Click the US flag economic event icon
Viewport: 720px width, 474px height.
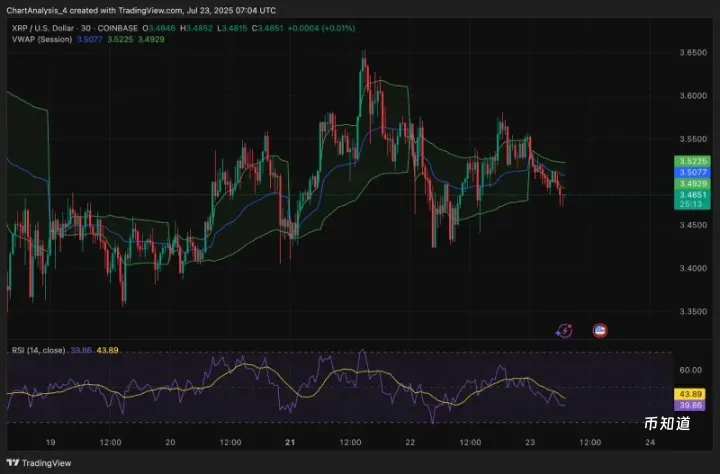600,329
